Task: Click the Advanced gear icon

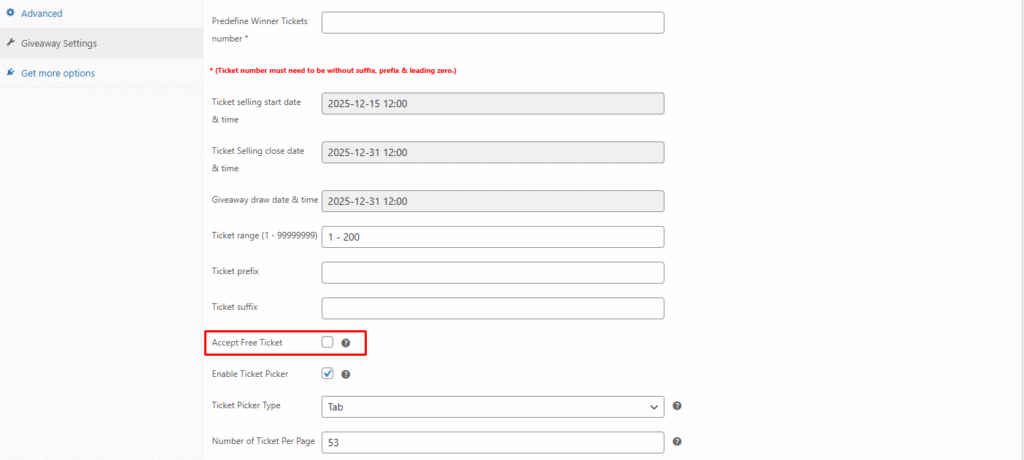Action: 10,13
